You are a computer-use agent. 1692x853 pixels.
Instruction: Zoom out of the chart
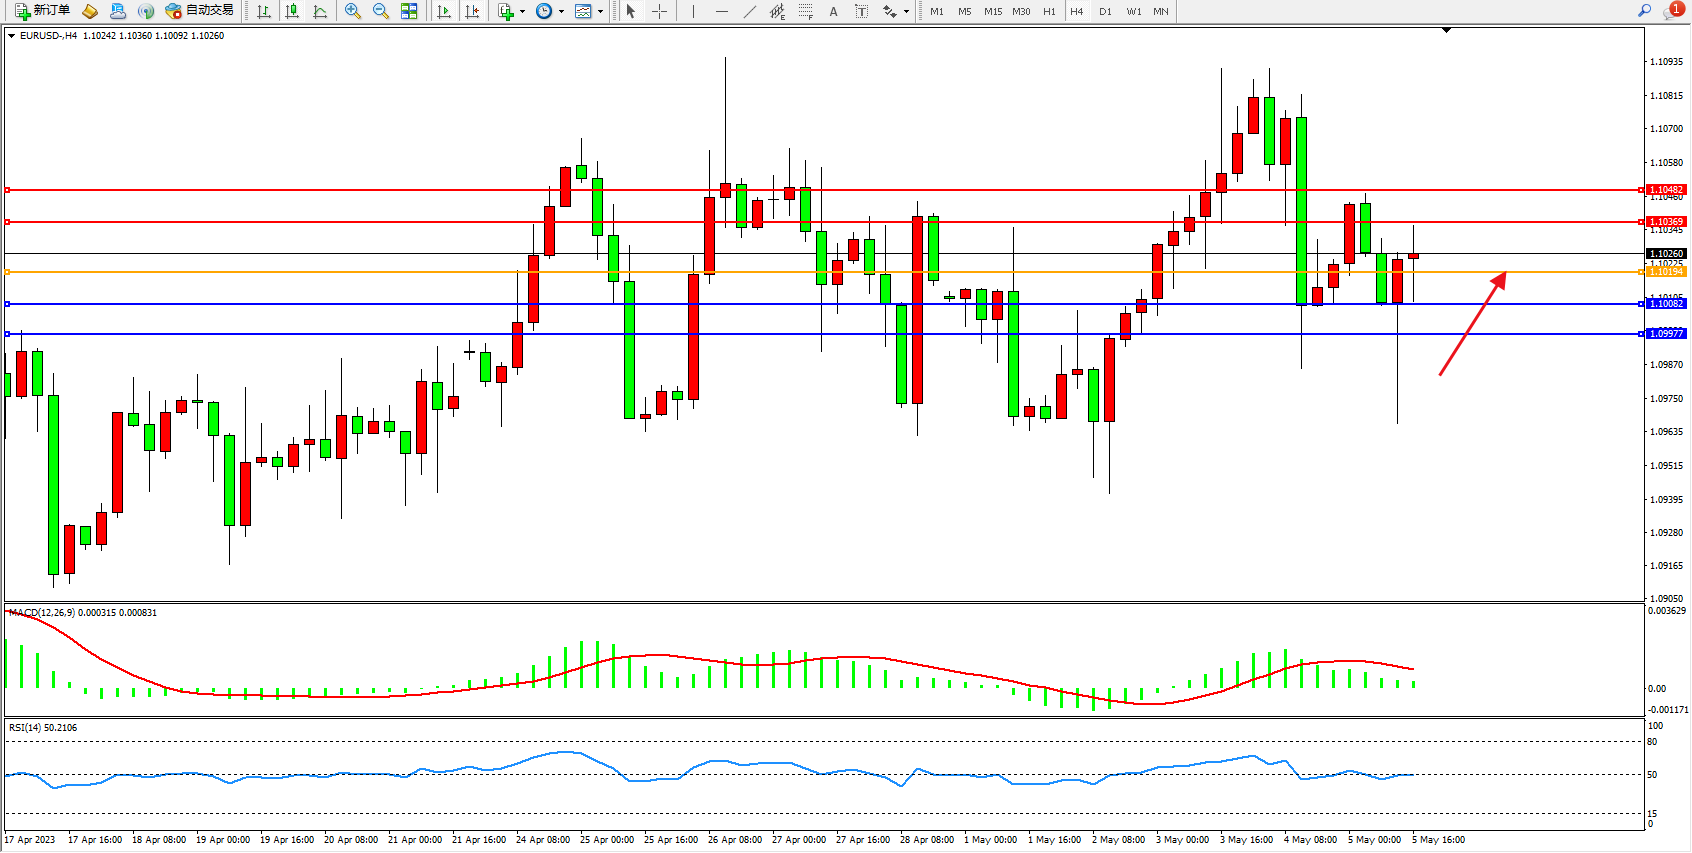380,11
